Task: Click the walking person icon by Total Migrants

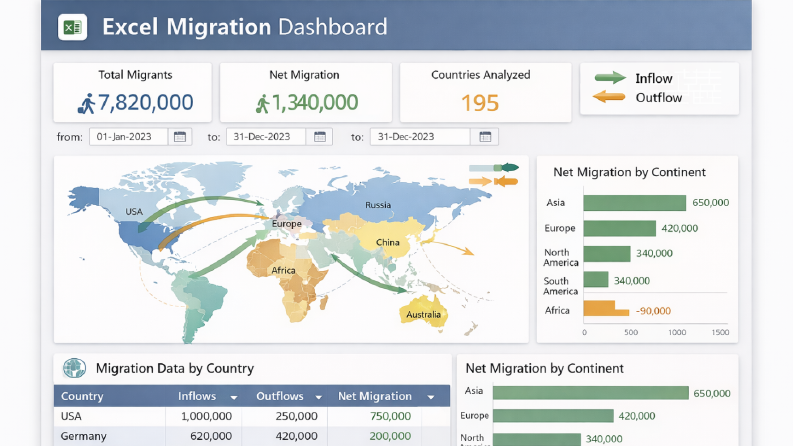Action: (86, 104)
